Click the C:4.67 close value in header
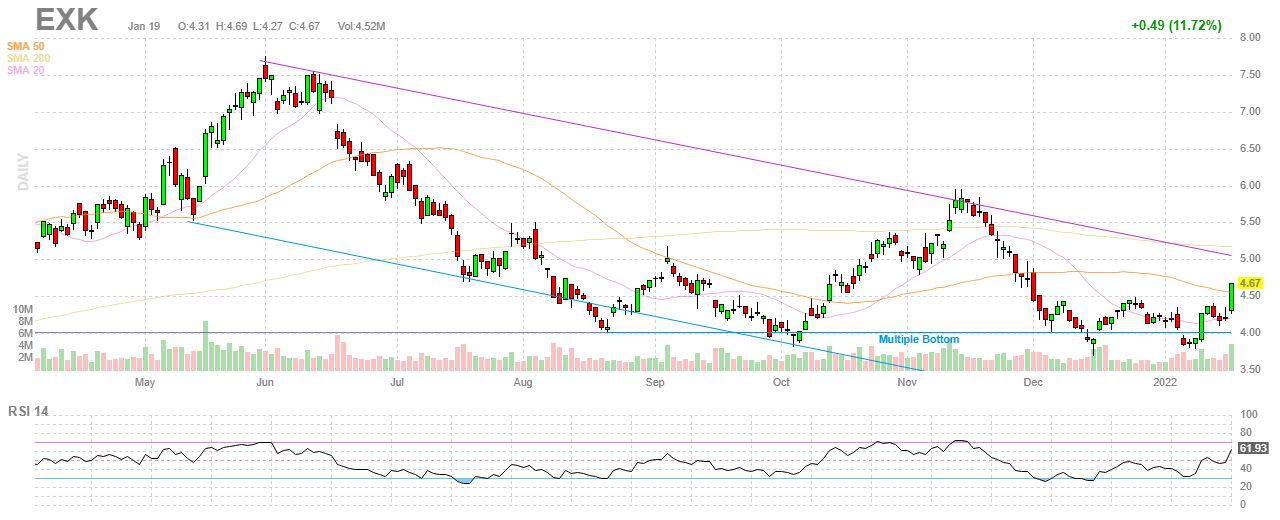1280x520 pixels. (306, 25)
